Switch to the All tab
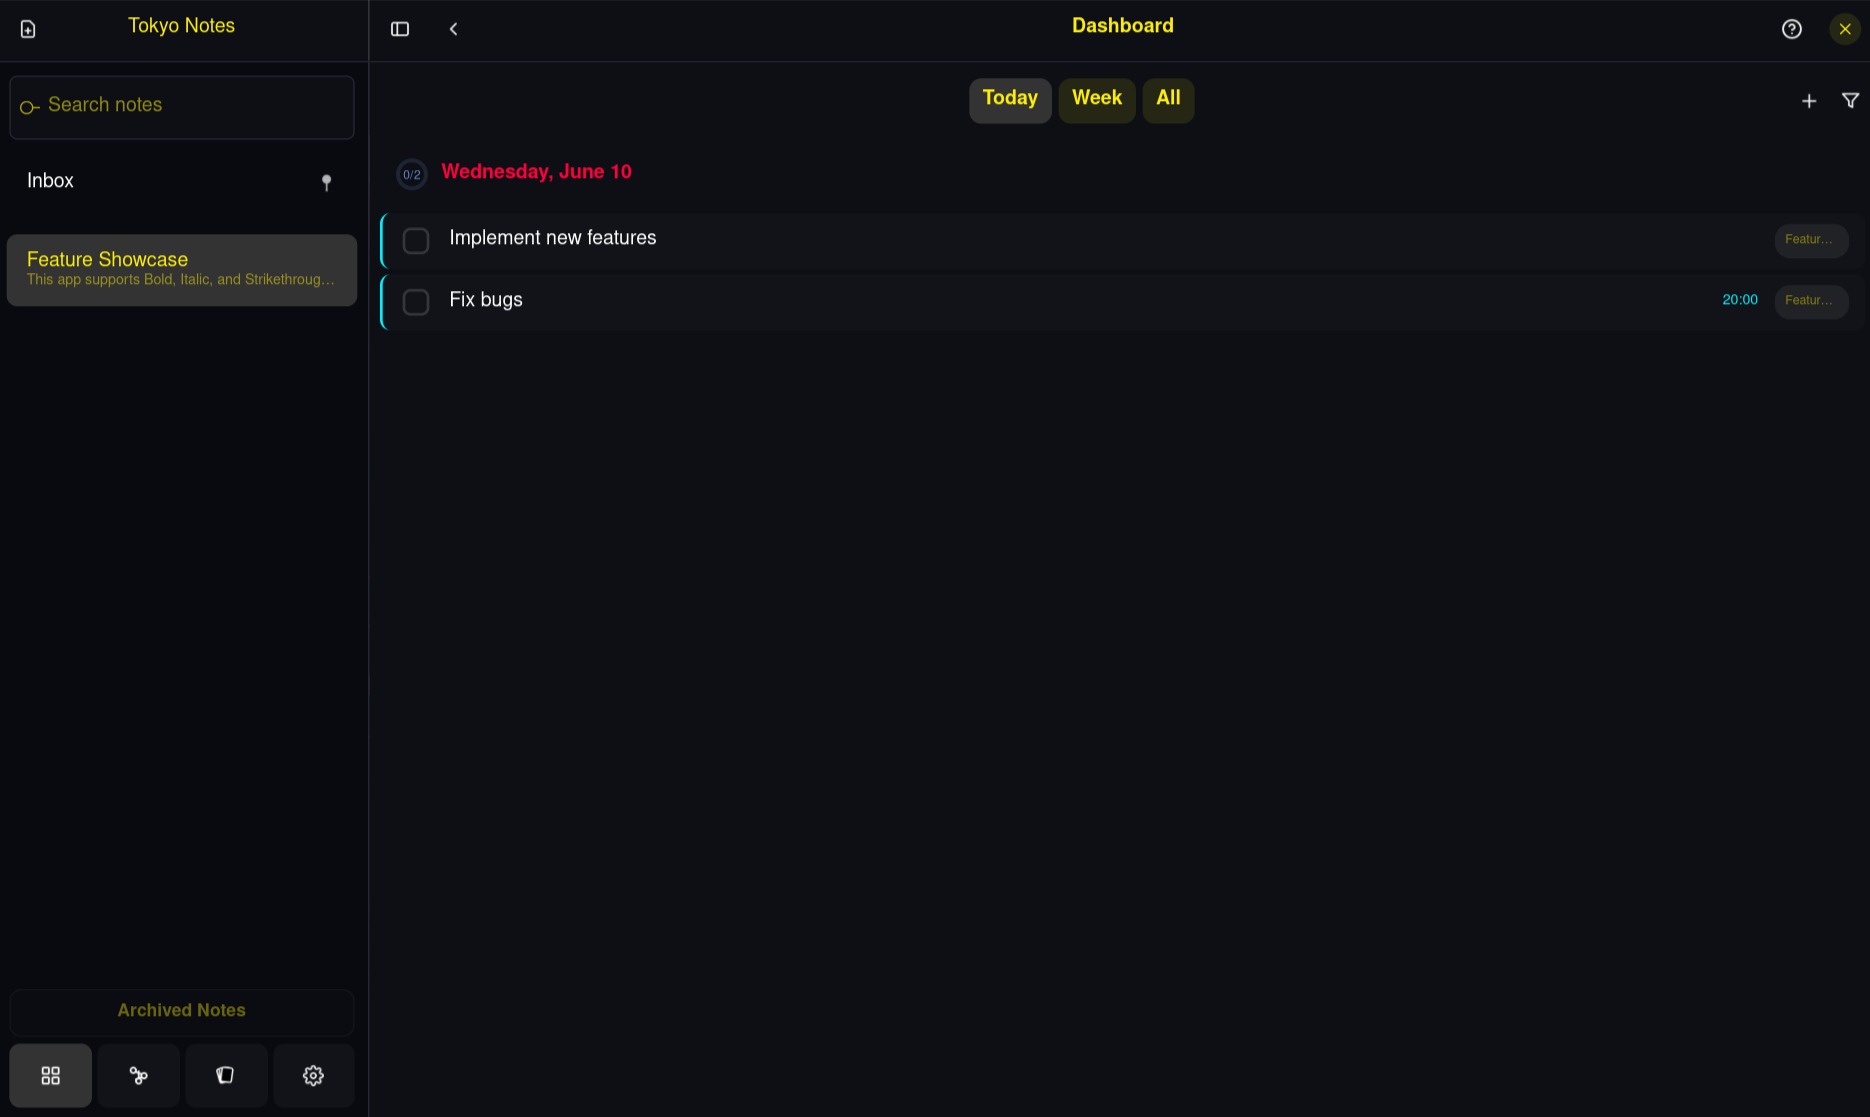1870x1117 pixels. pos(1168,100)
